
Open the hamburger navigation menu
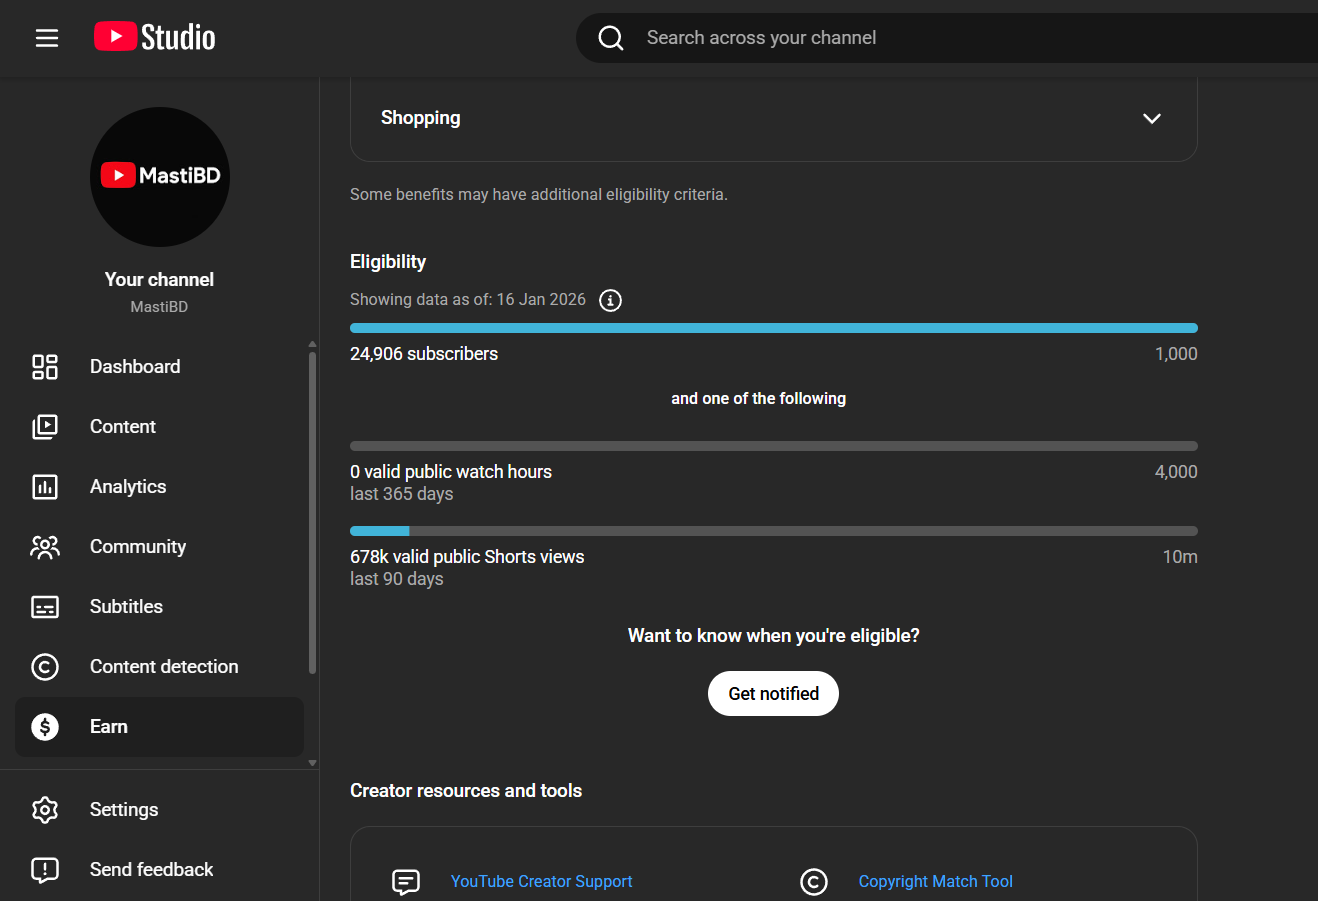point(47,38)
